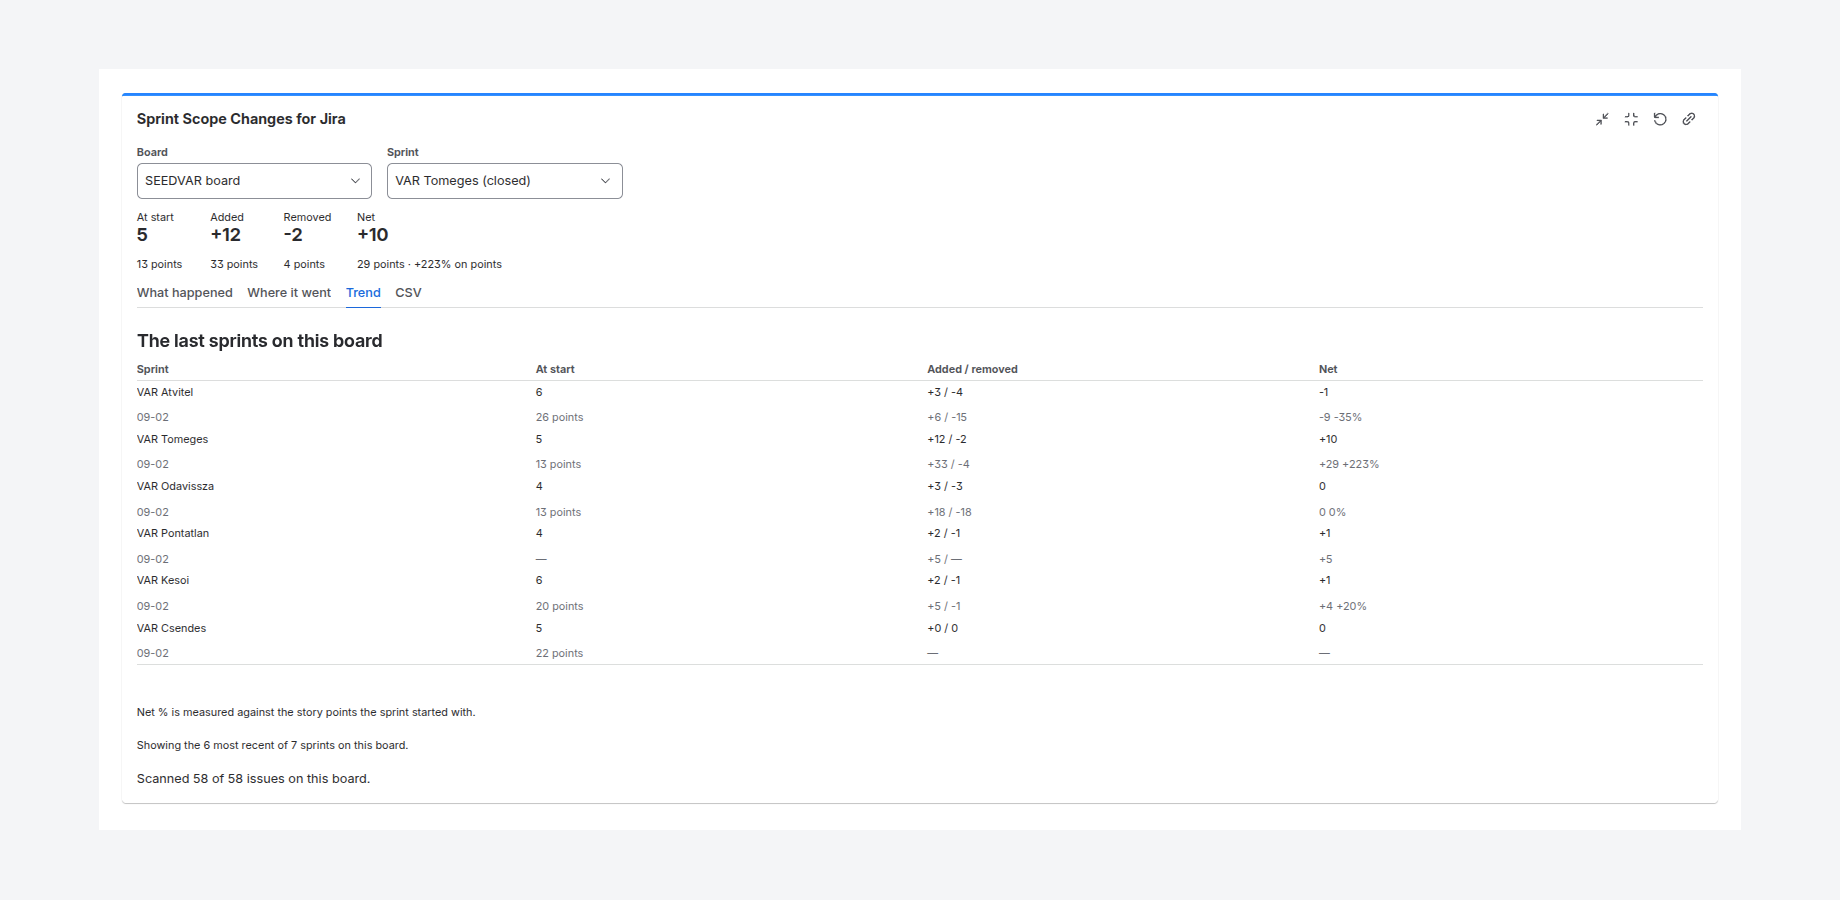The height and width of the screenshot is (900, 1840).
Task: Click the refresh circular arrow icon
Action: point(1660,119)
